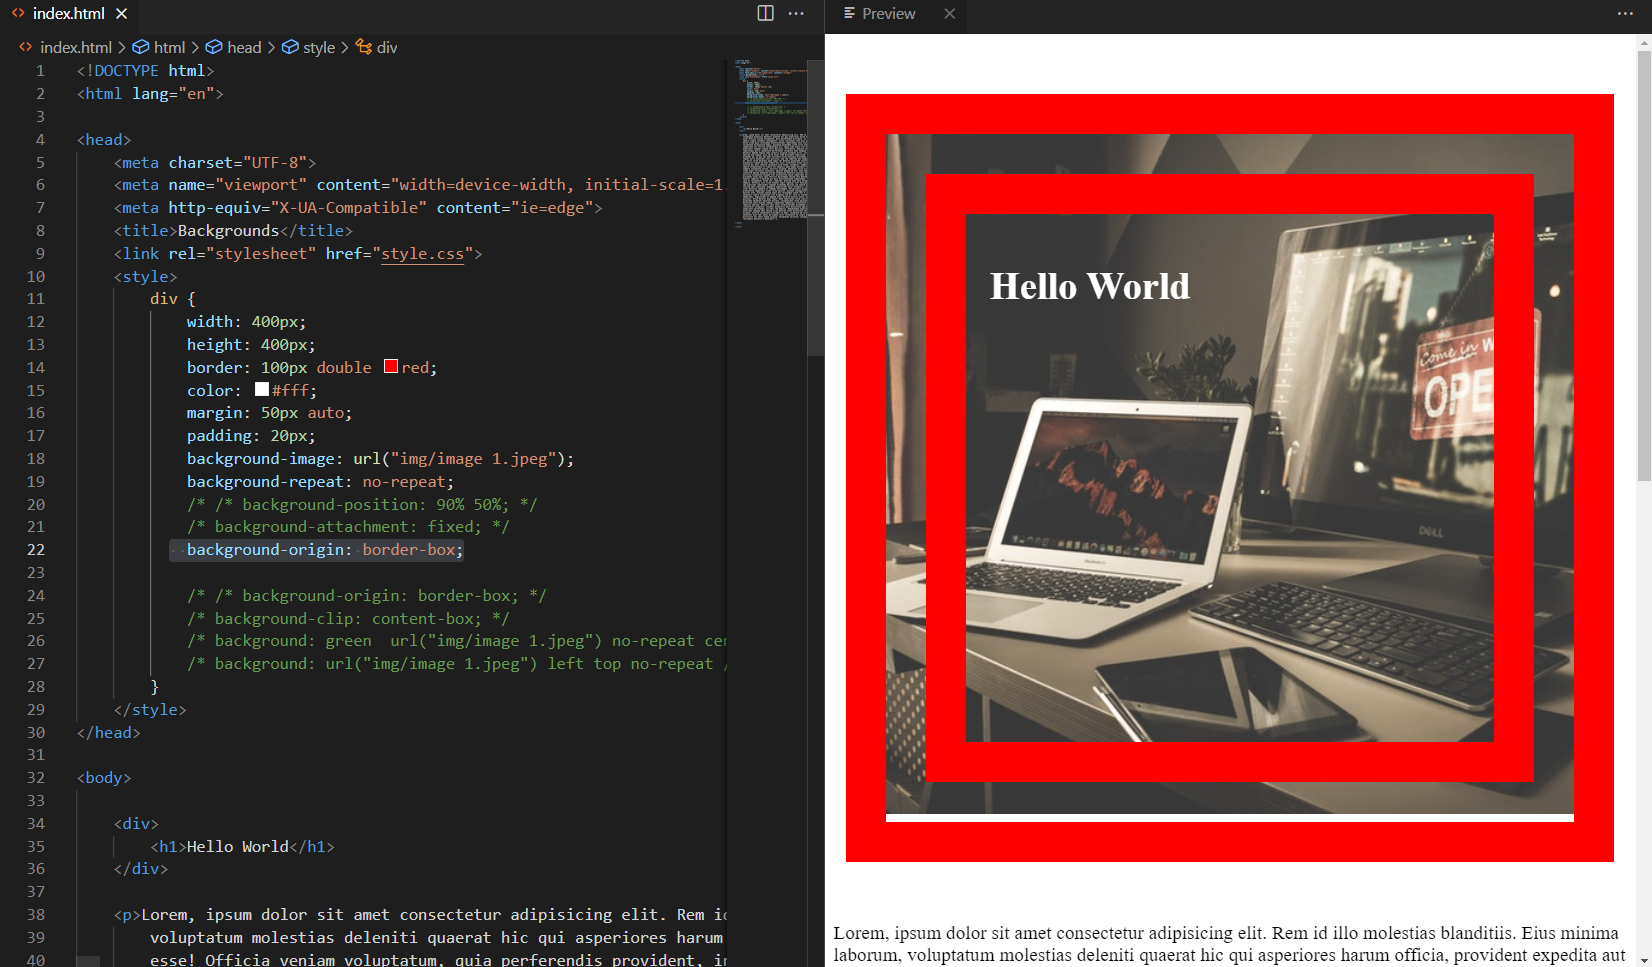Image resolution: width=1652 pixels, height=967 pixels.
Task: Click the head breadcrumb cube icon
Action: 214,47
